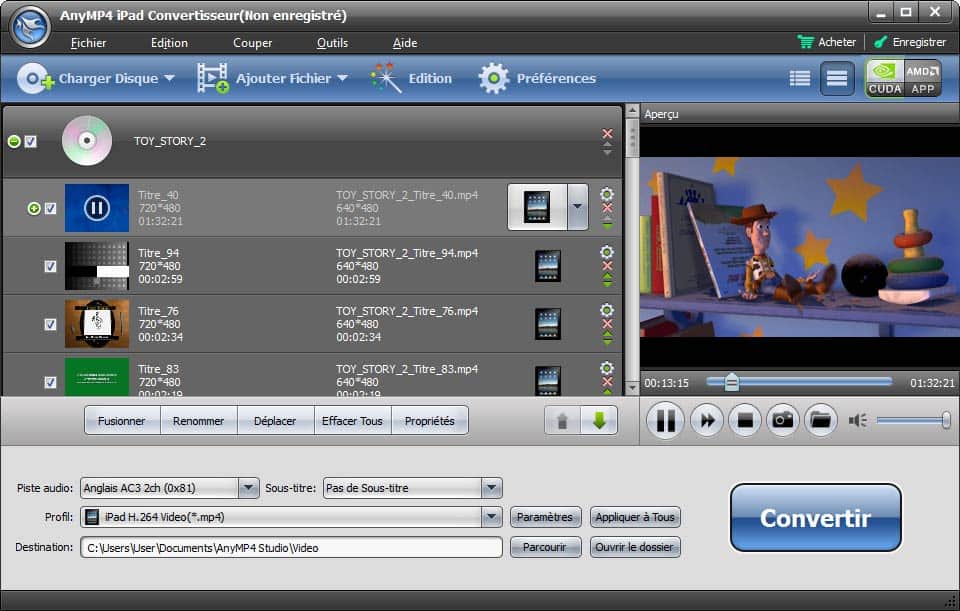Image resolution: width=960 pixels, height=611 pixels.
Task: Open settings gear for Titre_83
Action: [607, 367]
